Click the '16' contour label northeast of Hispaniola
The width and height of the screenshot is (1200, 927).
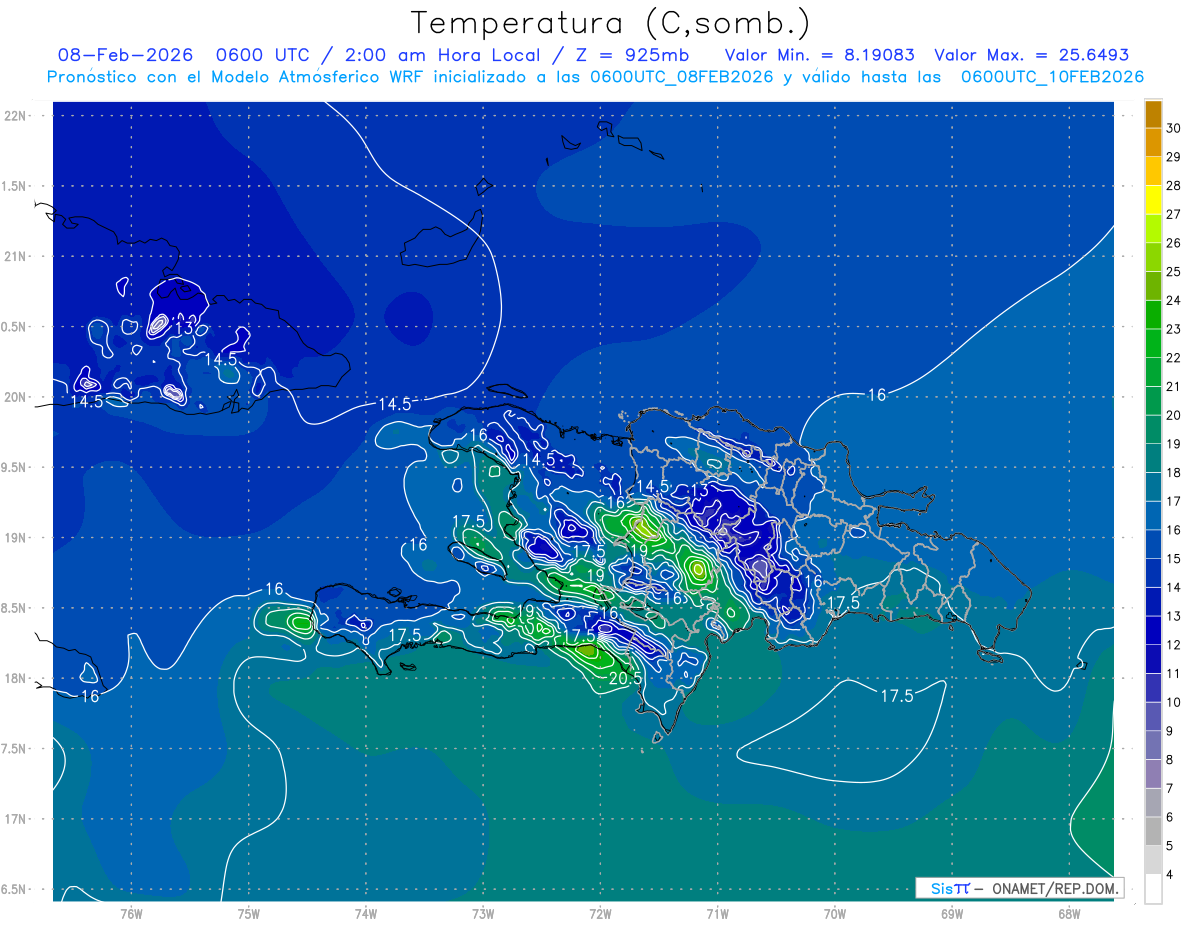(x=876, y=395)
